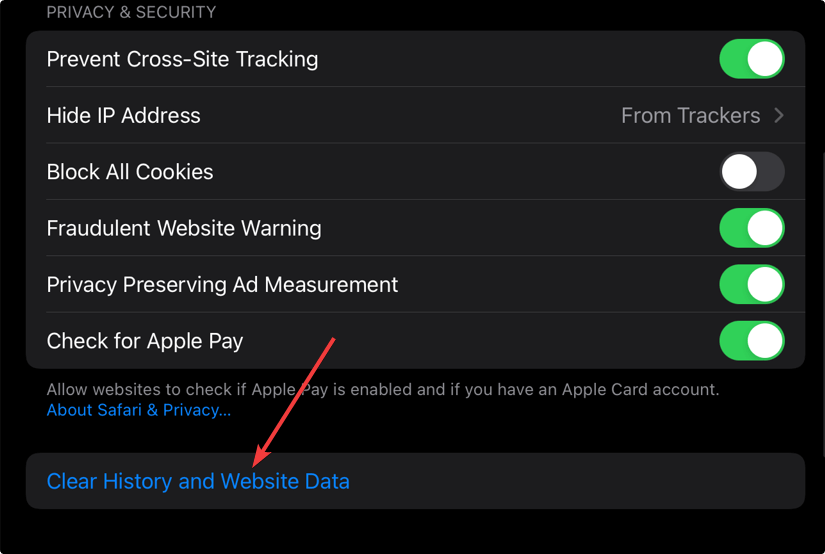Click the Privacy & Security section header
Screen dimensions: 825x554
(x=131, y=12)
